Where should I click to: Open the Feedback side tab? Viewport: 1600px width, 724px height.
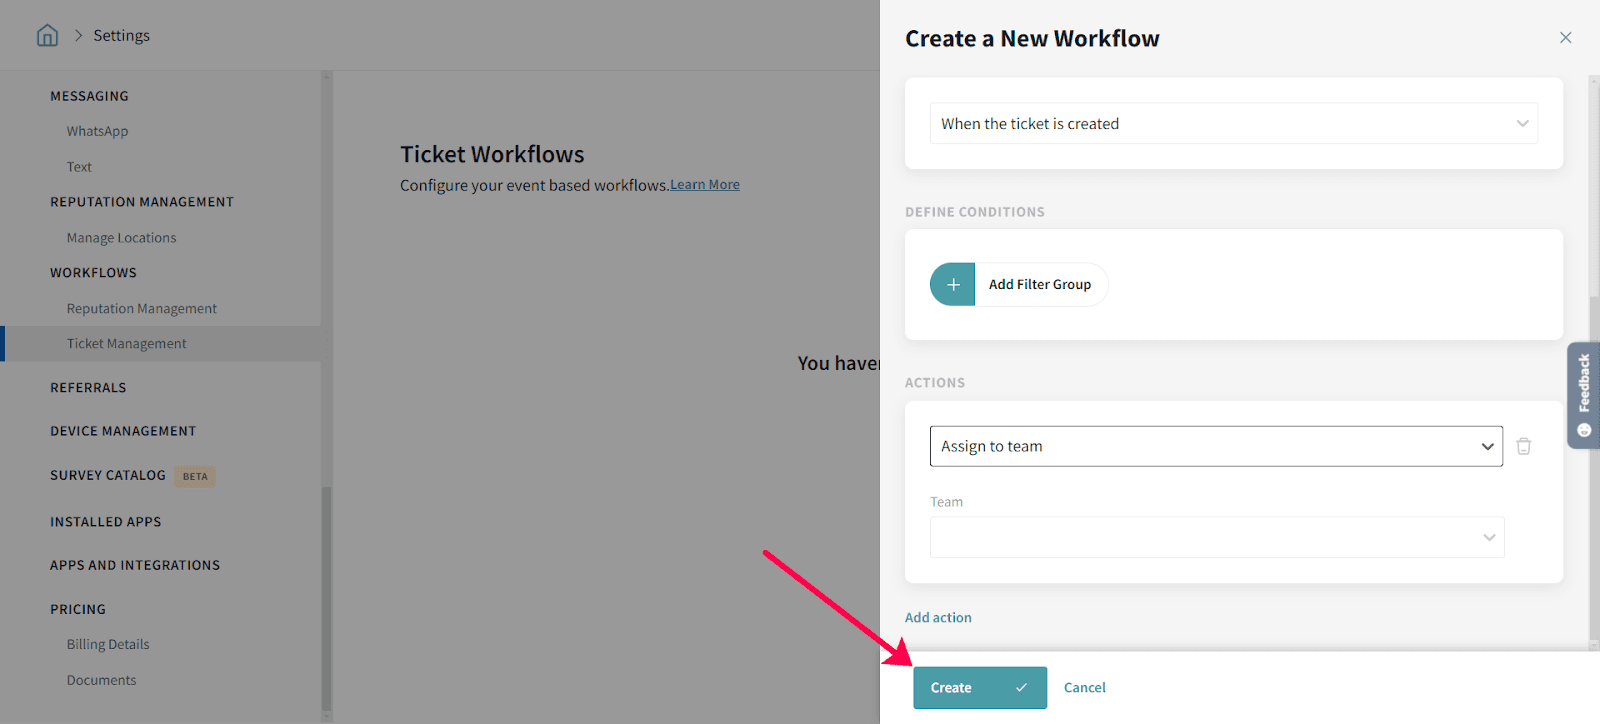(1583, 395)
